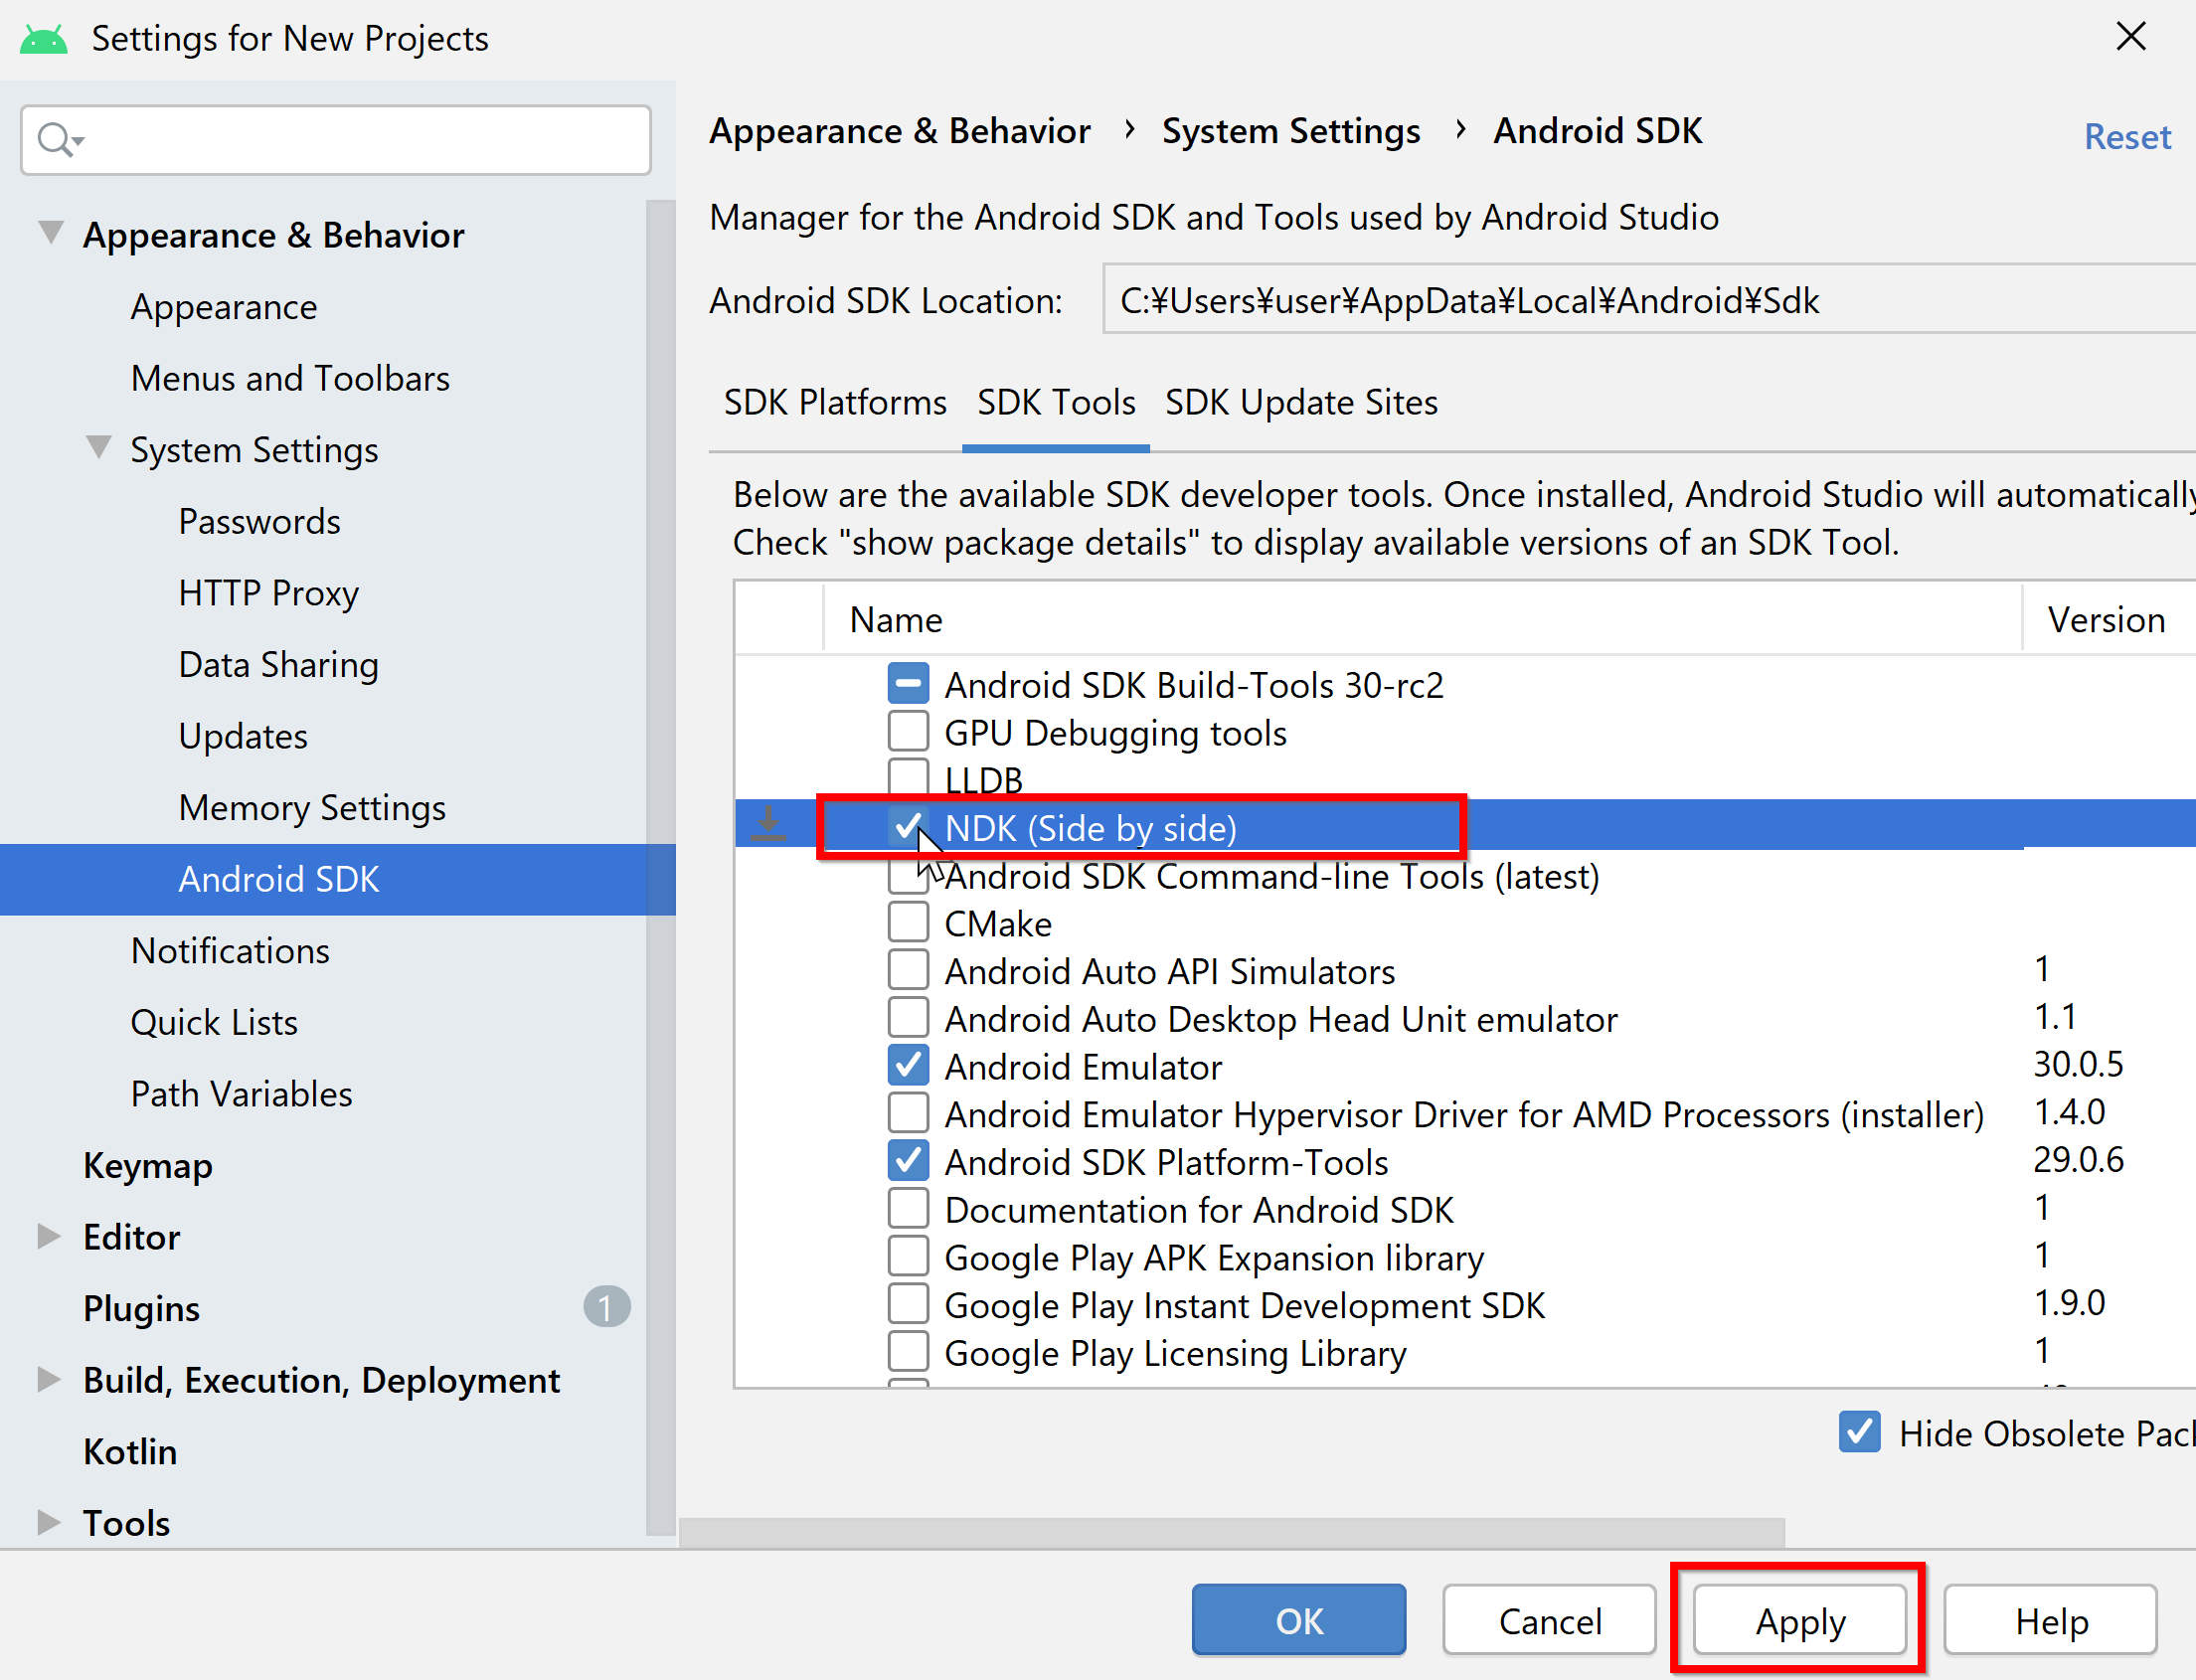Click version 29.0.6 of Platform-Tools

(x=2078, y=1159)
